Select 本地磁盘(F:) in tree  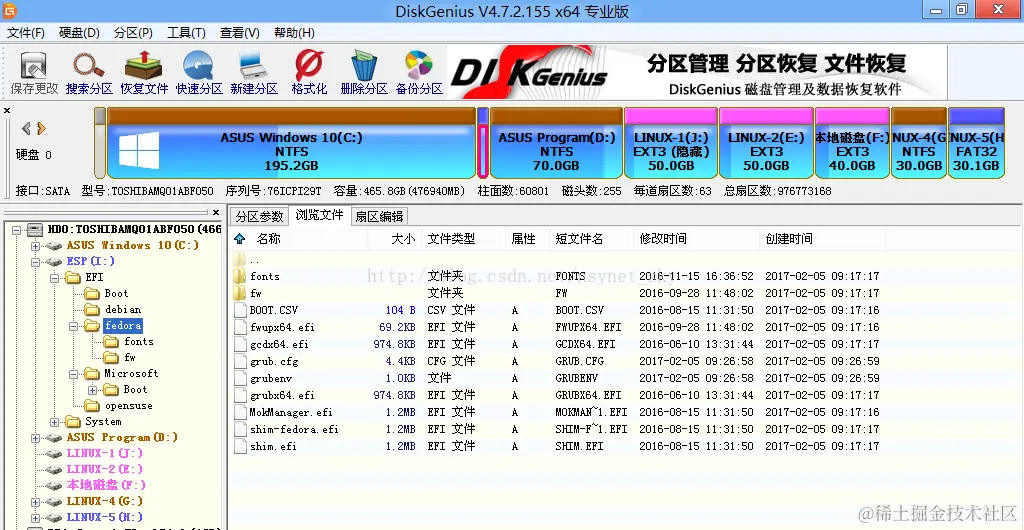click(106, 485)
